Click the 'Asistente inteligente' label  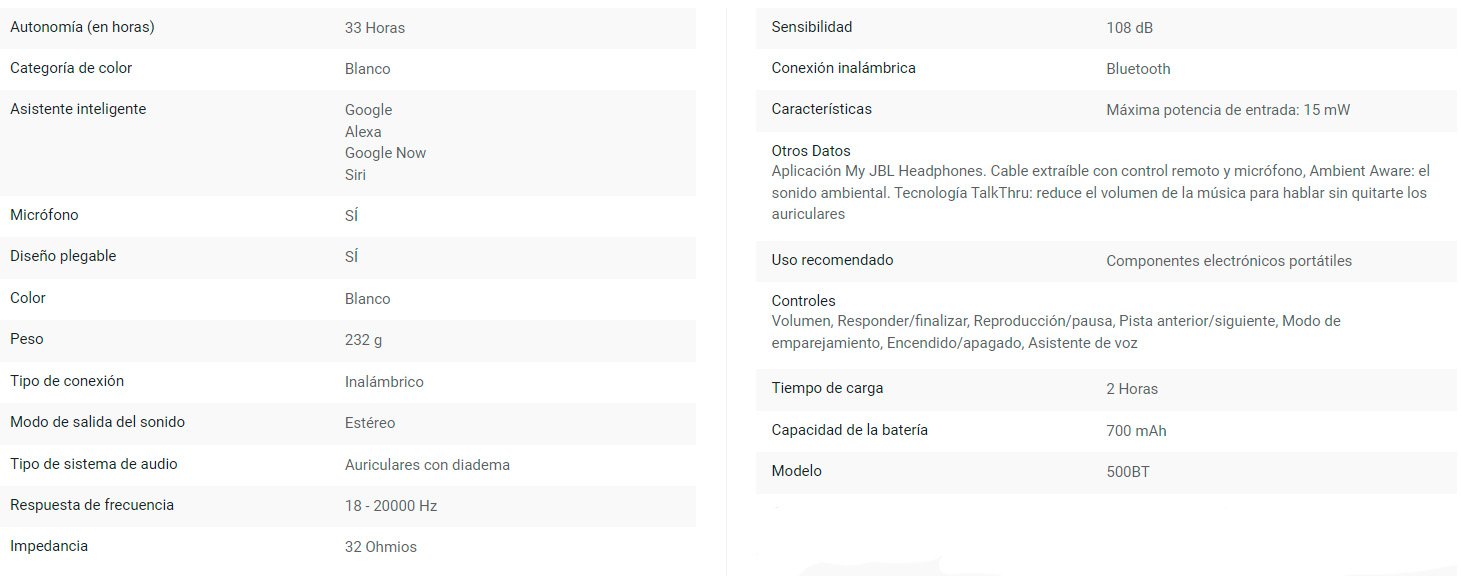click(78, 109)
